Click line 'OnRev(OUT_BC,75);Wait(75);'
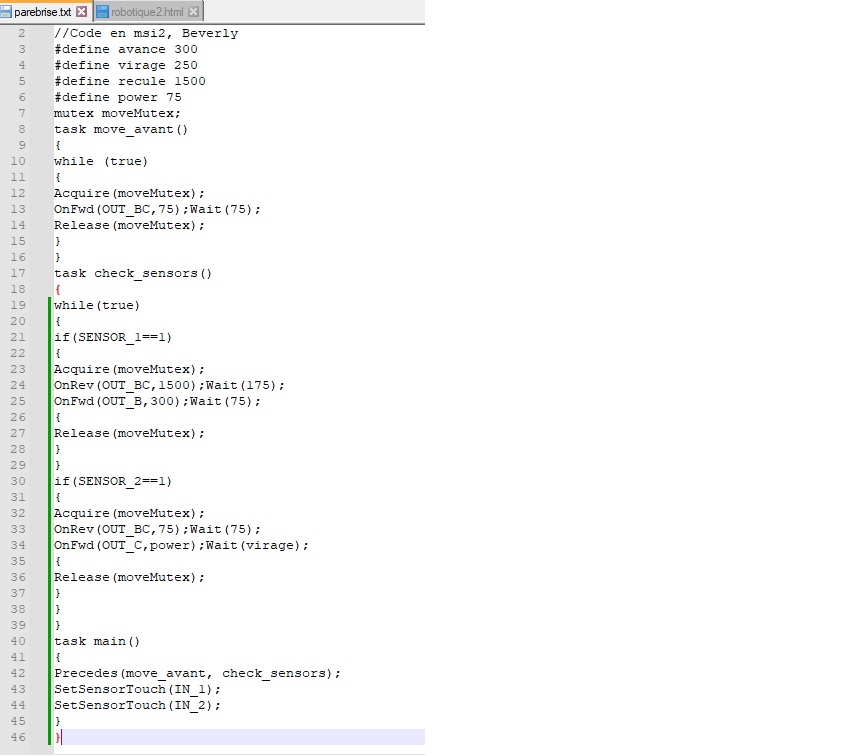864x756 pixels. coord(157,529)
